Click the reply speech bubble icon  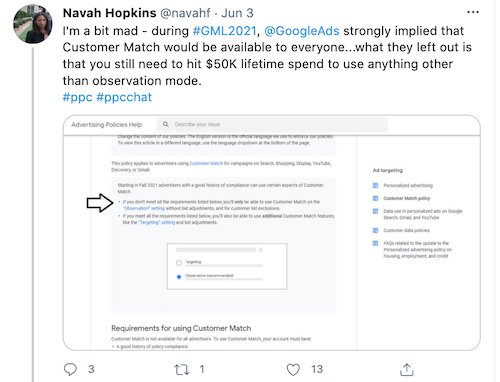[x=70, y=369]
